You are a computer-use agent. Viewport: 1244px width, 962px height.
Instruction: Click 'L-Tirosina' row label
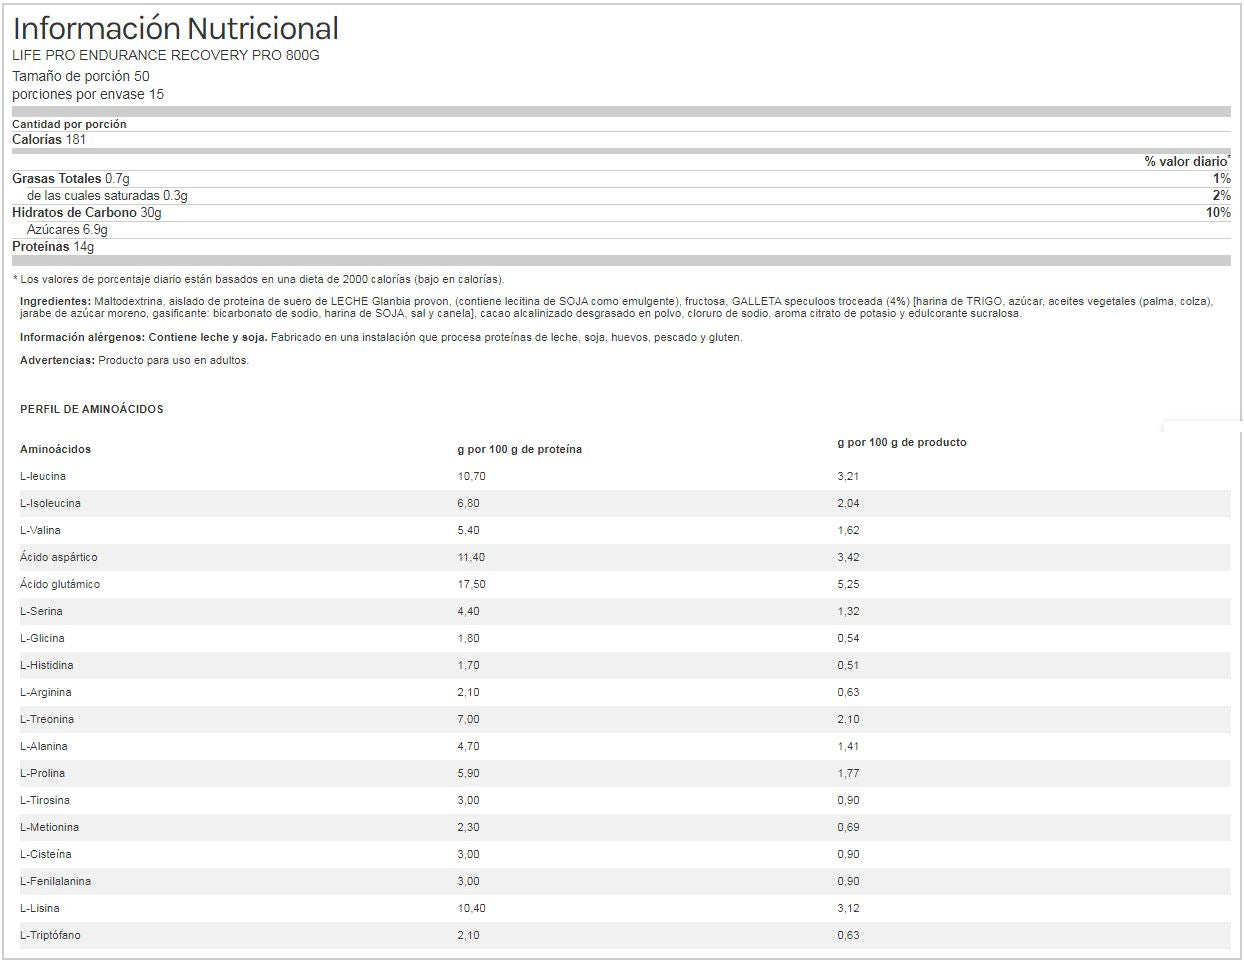point(45,800)
